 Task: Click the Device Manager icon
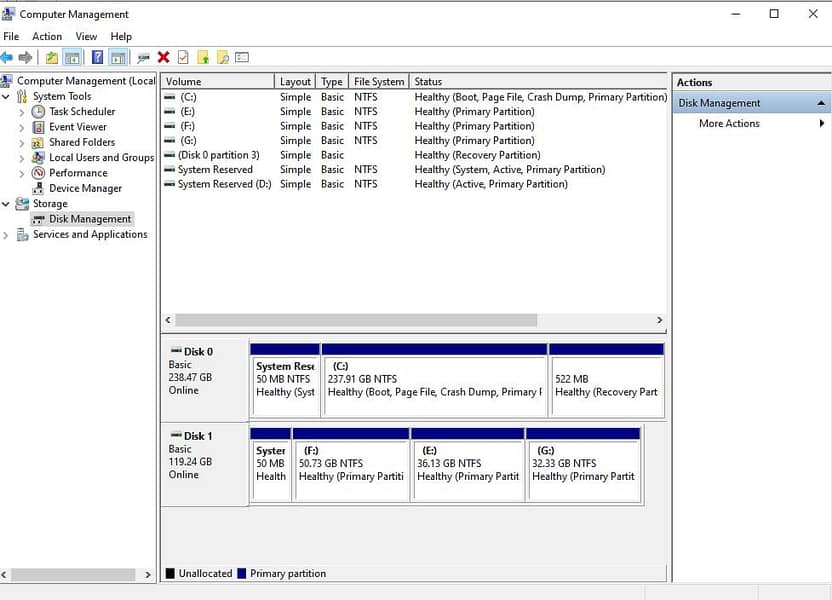[38, 188]
